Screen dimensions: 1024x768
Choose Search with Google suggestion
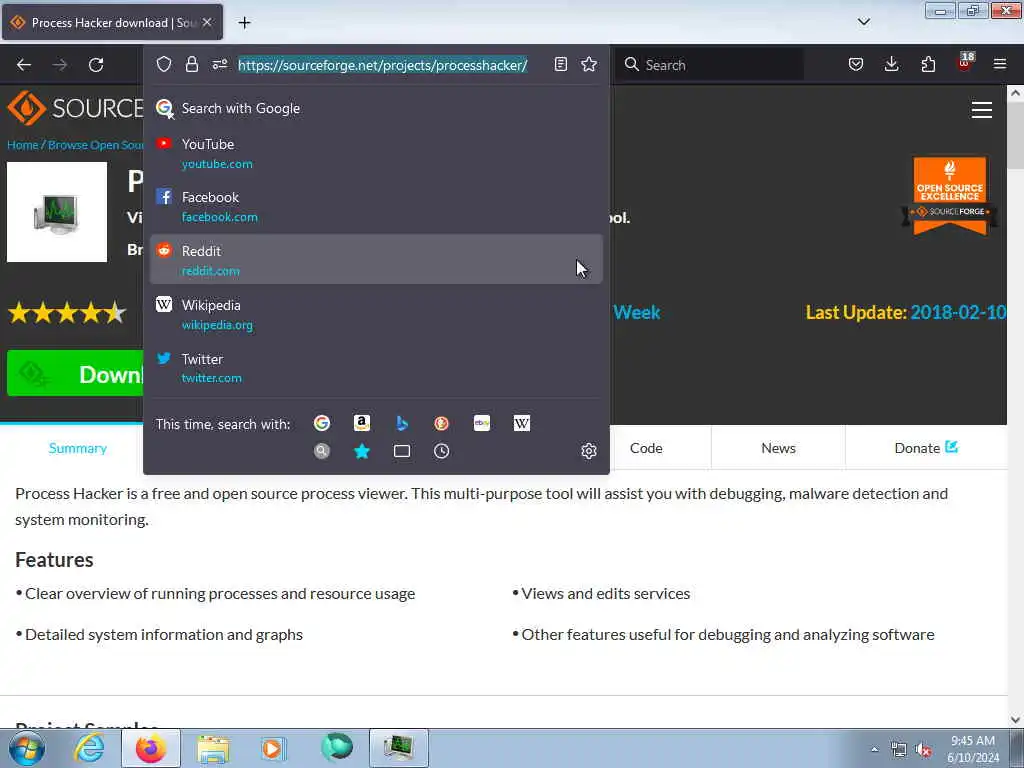coord(376,108)
